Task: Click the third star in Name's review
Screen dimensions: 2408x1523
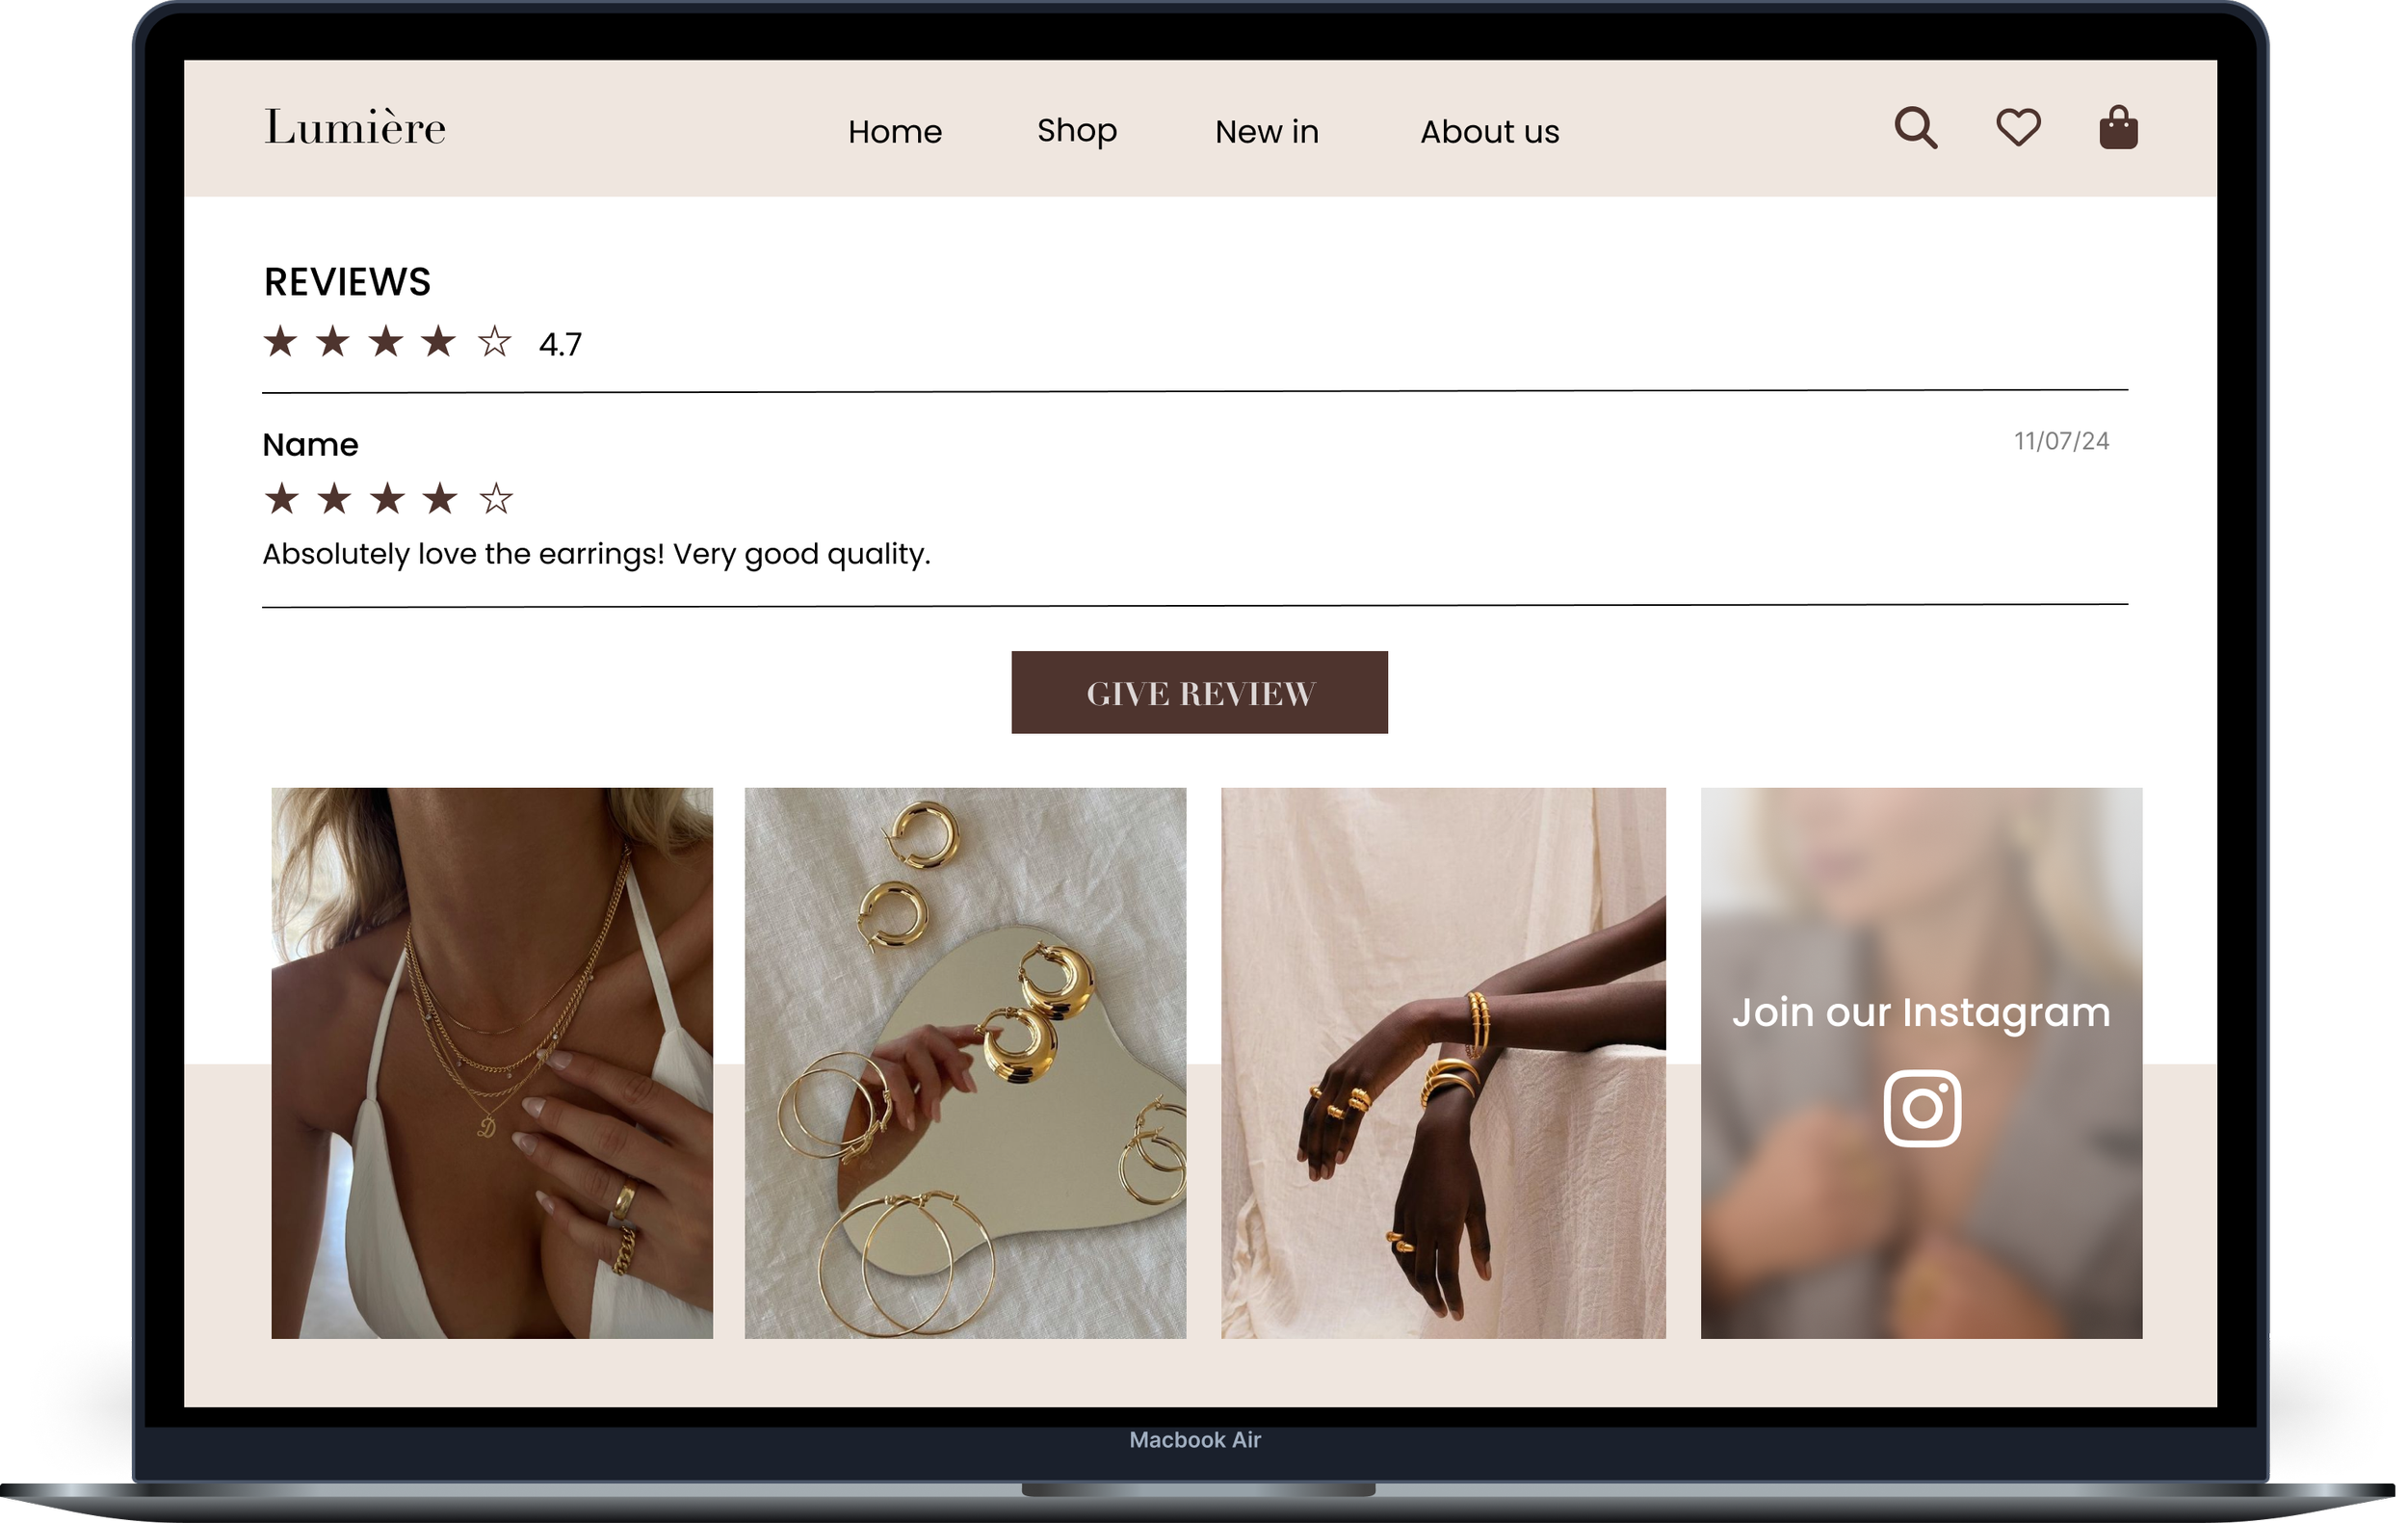Action: click(x=387, y=499)
